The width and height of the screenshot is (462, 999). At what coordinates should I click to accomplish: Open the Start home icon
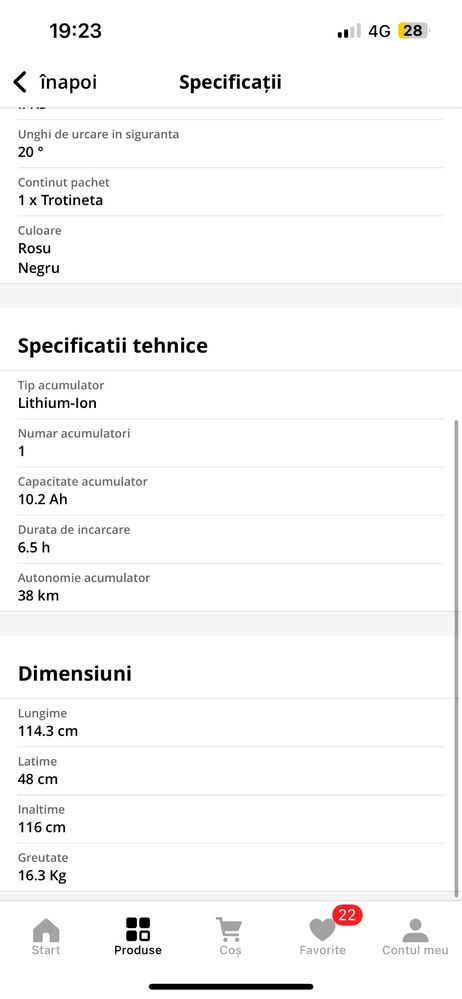click(46, 930)
